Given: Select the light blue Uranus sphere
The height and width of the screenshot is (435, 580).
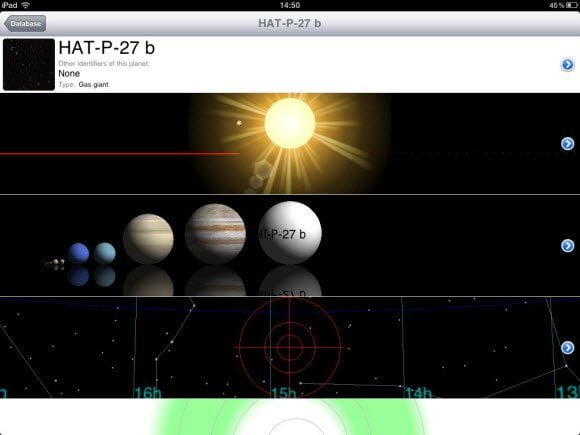Looking at the screenshot, I should [105, 253].
